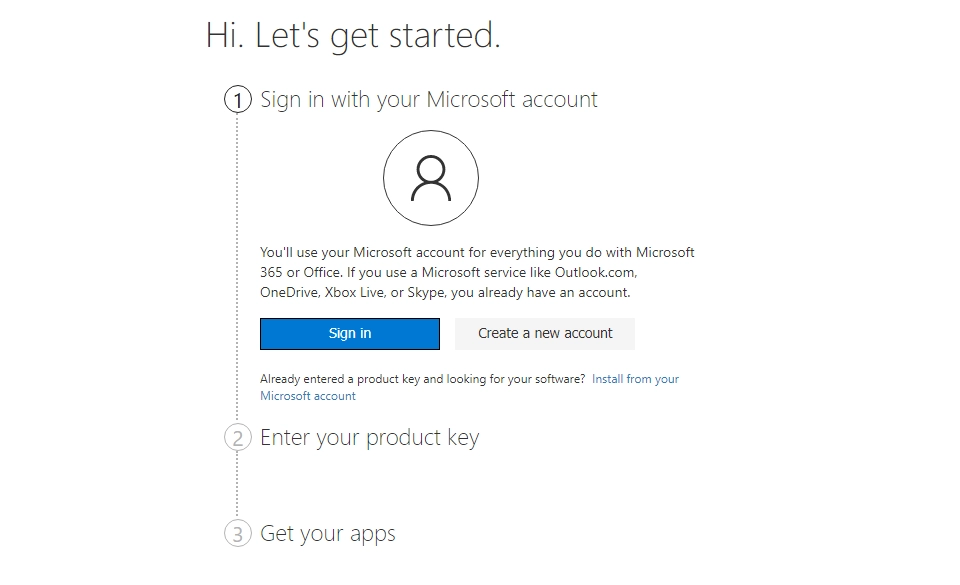
Task: Click the paragraph describing Microsoft account use
Action: (477, 272)
